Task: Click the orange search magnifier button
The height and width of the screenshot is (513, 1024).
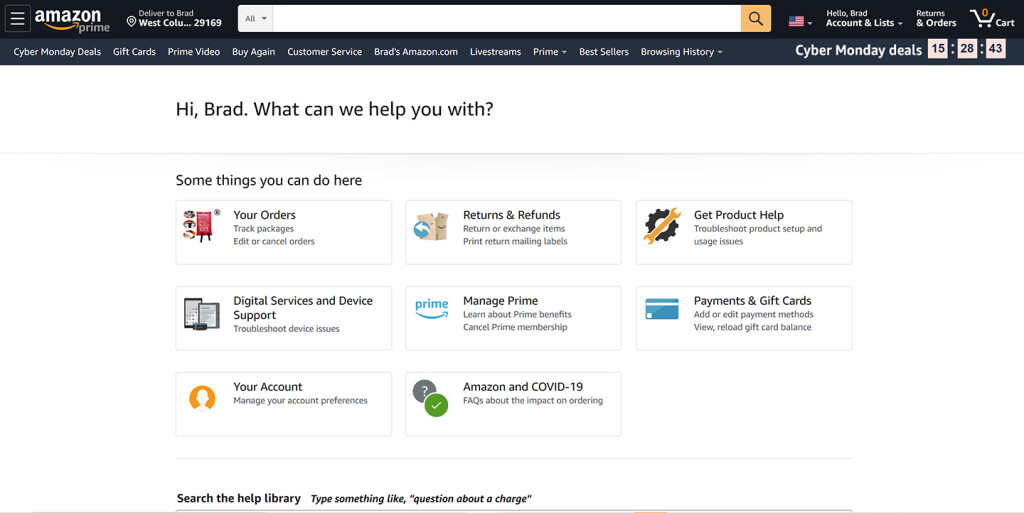Action: point(756,19)
